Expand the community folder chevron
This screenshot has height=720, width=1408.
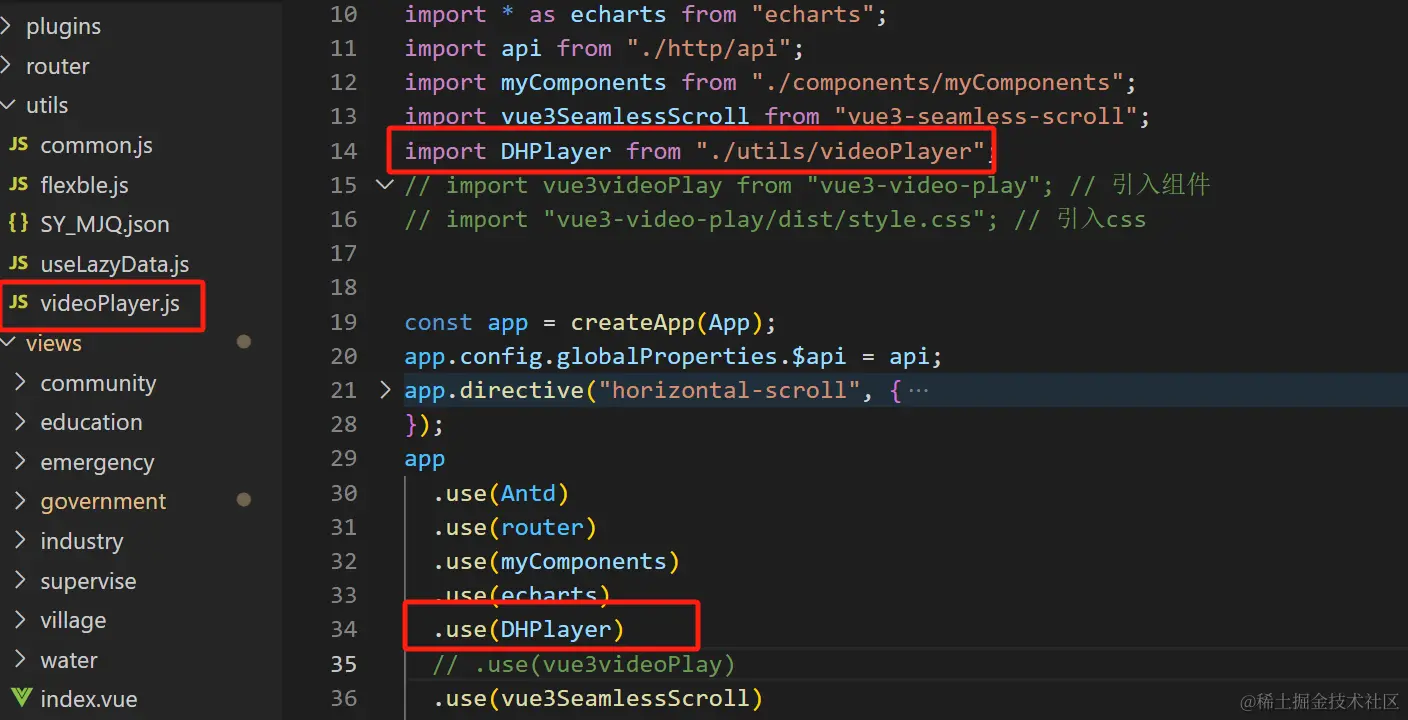(x=21, y=383)
